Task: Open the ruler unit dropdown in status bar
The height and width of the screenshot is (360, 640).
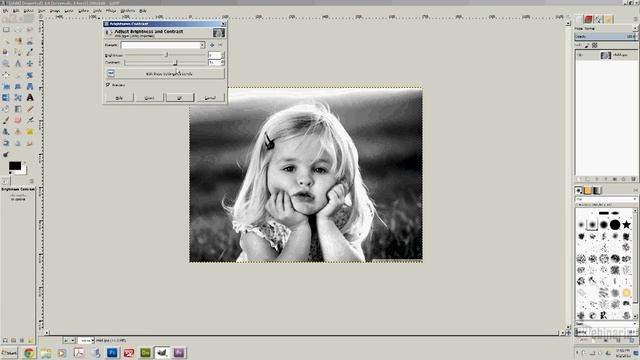Action: (x=69, y=340)
